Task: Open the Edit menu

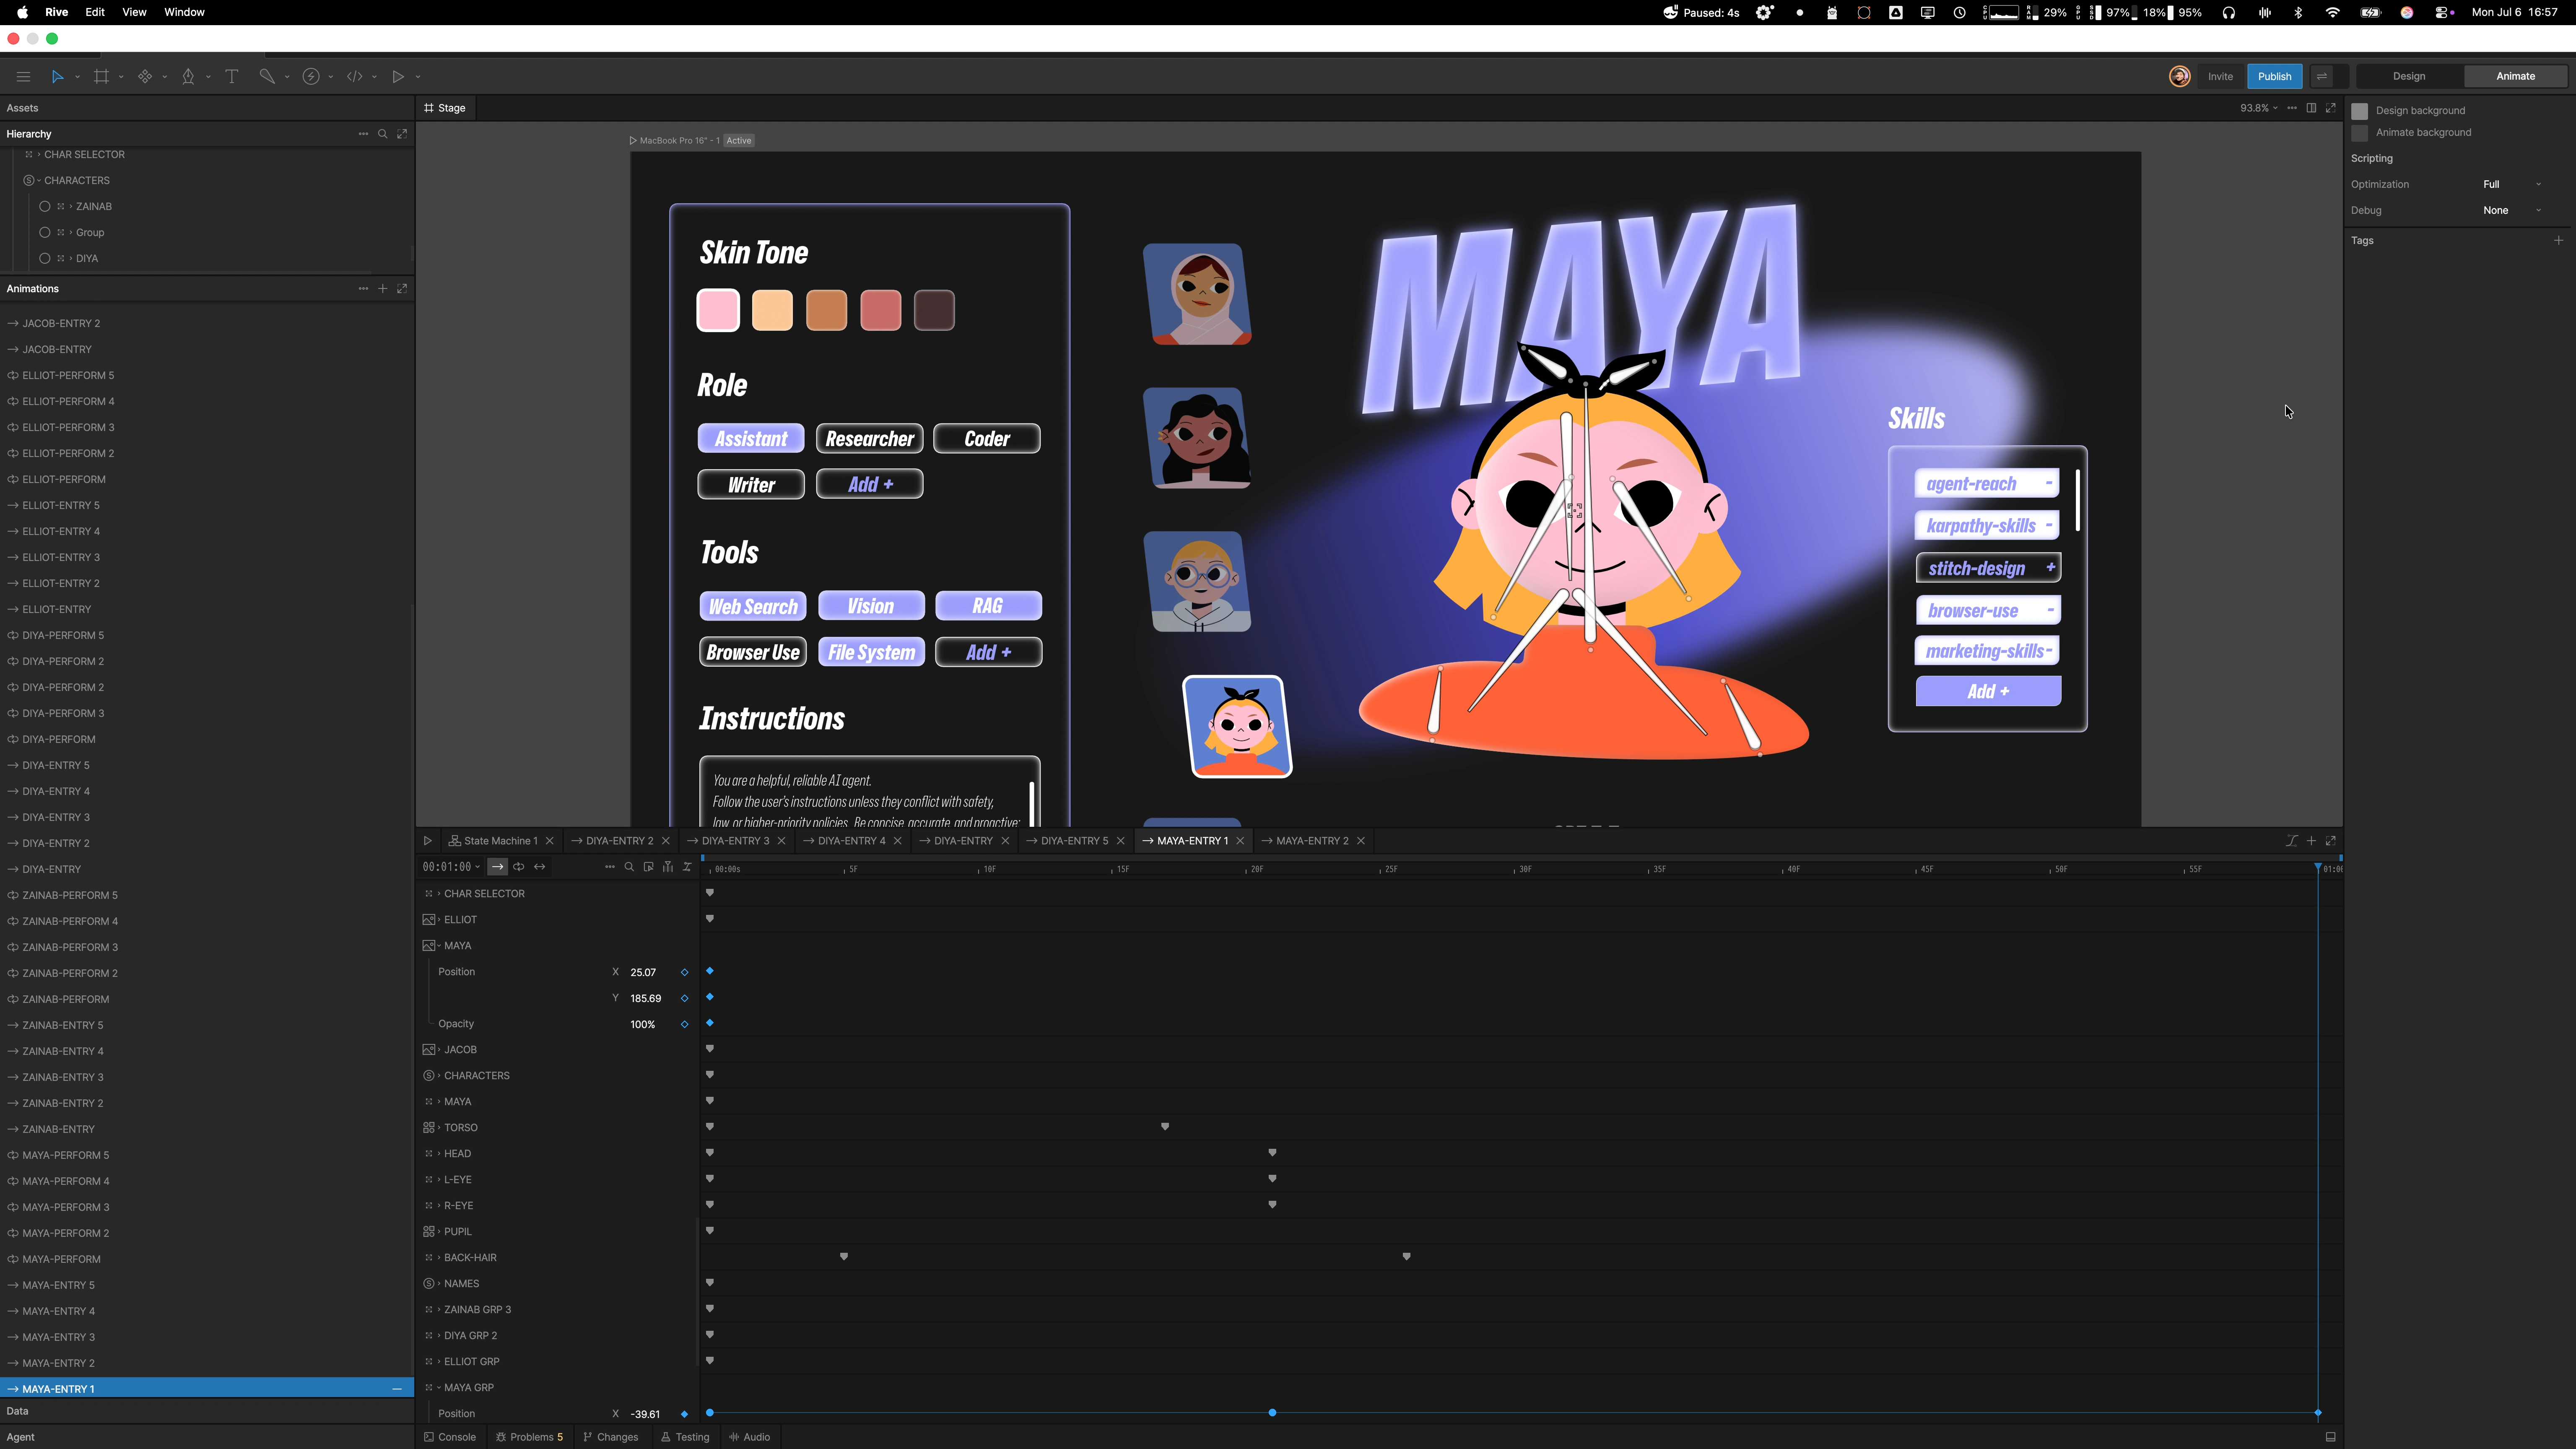Action: [x=95, y=12]
